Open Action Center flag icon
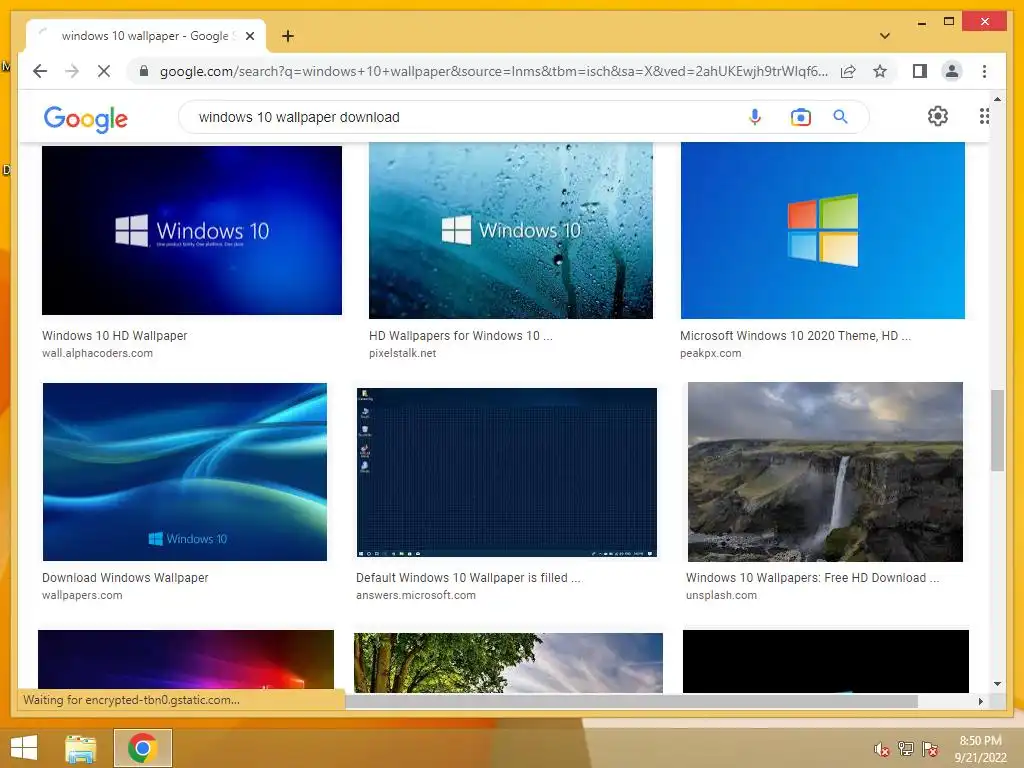The width and height of the screenshot is (1024, 768). 930,748
